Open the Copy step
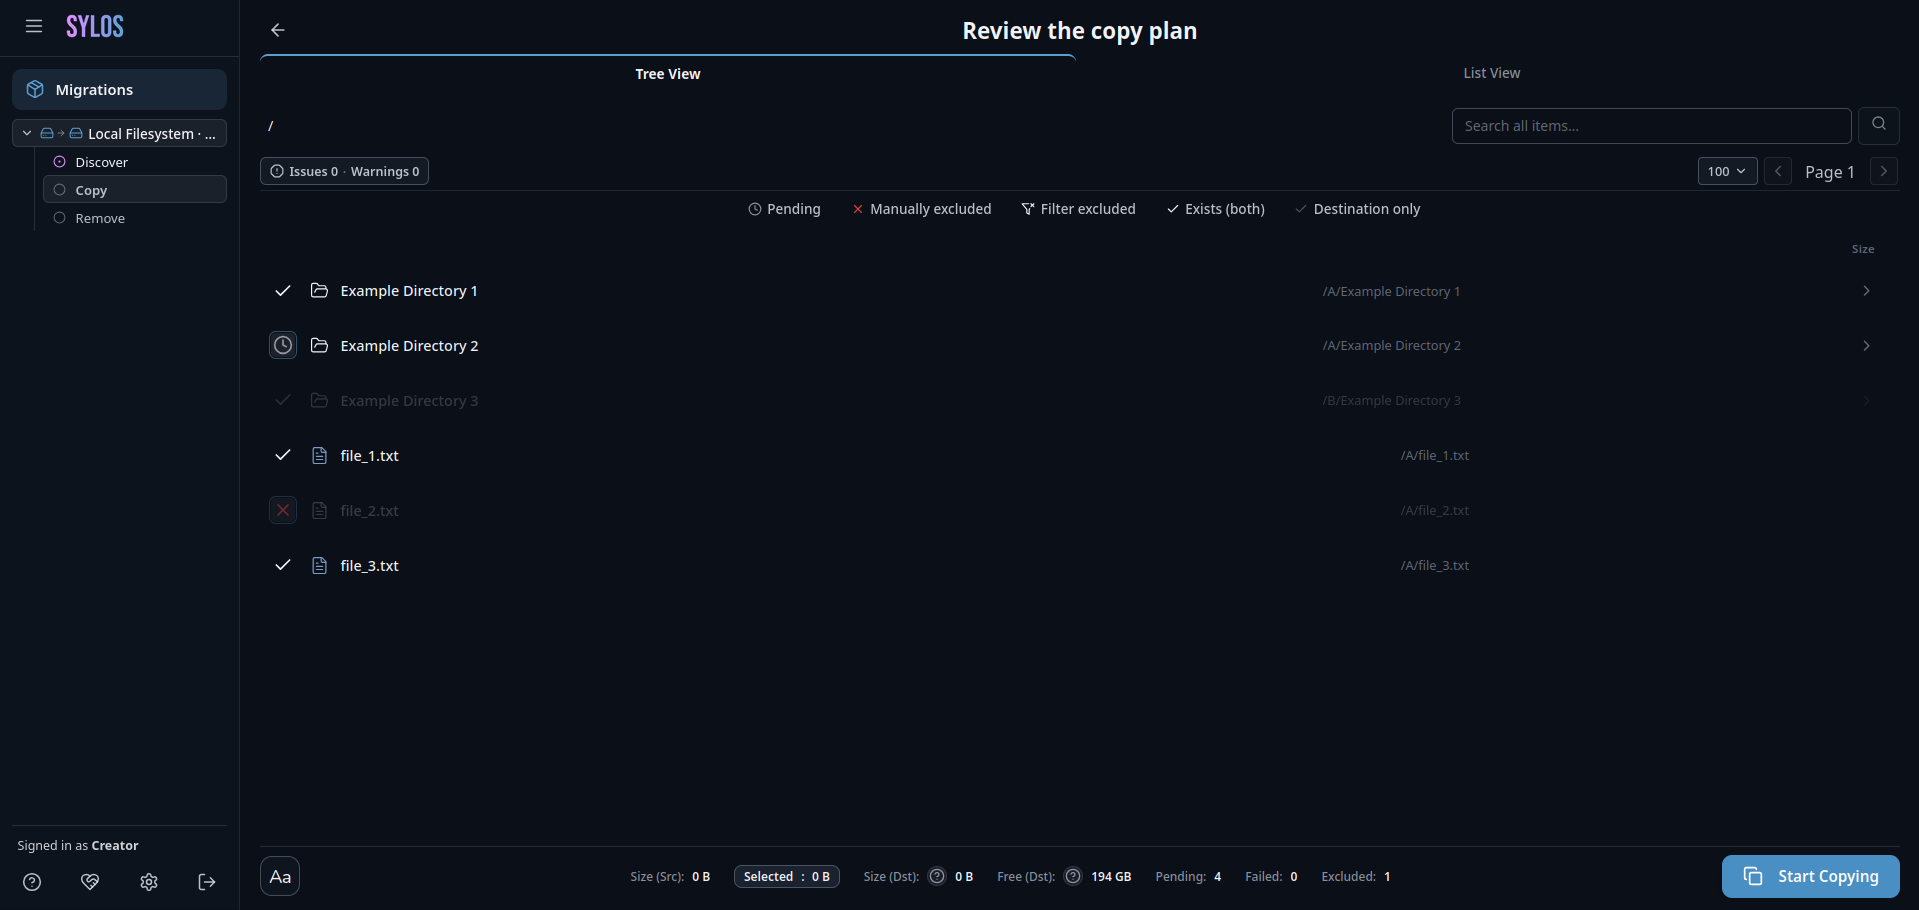The height and width of the screenshot is (910, 1919). click(x=135, y=190)
